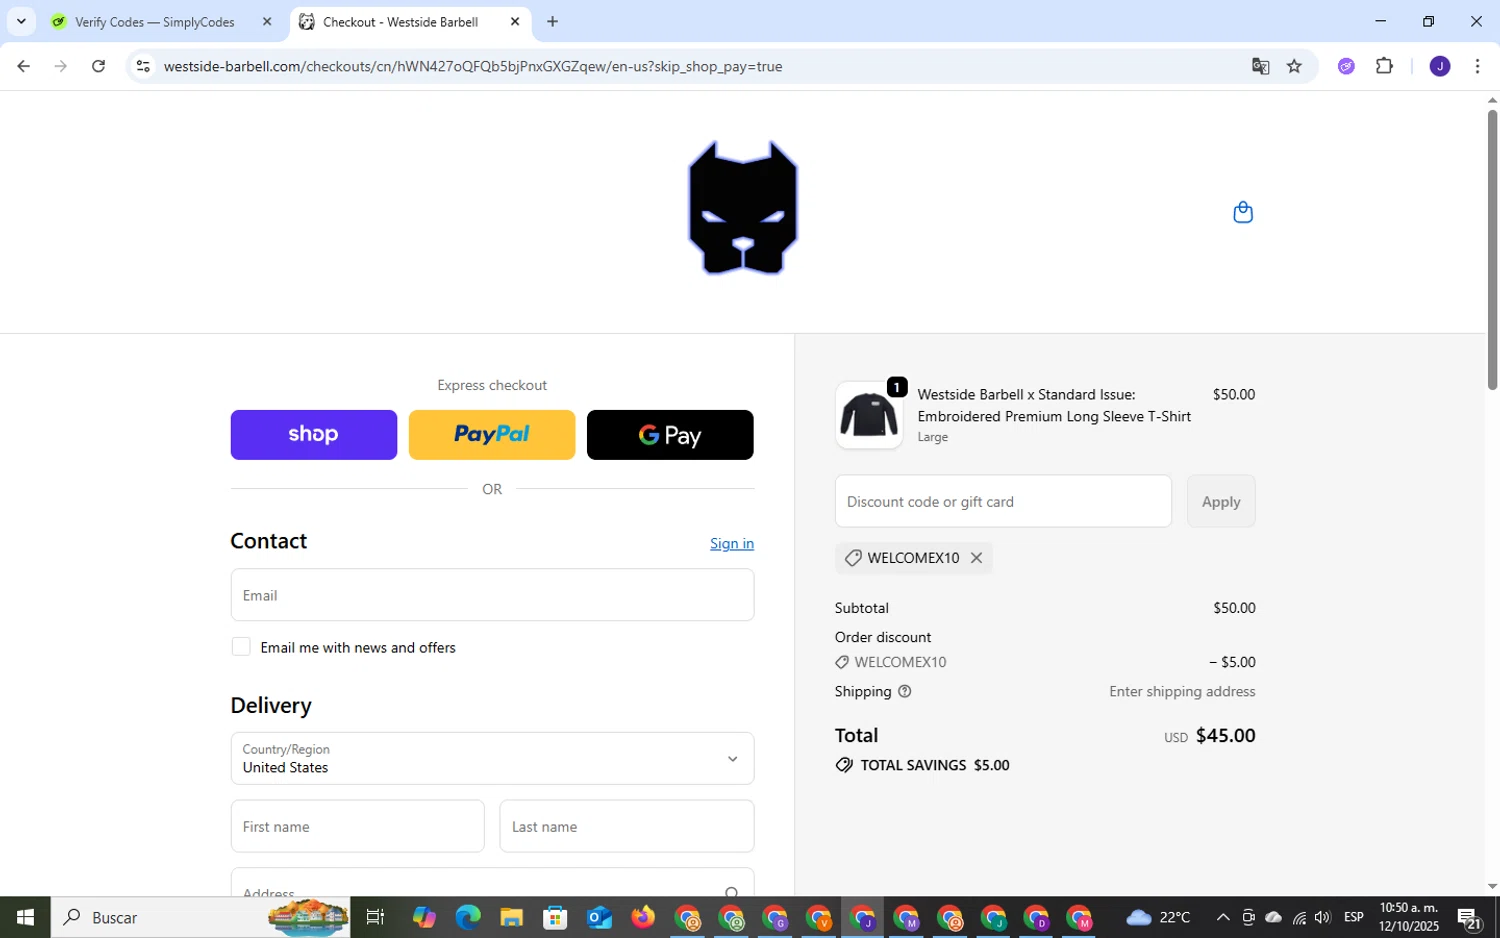Open Firefox from the taskbar
Viewport: 1500px width, 938px height.
point(643,917)
